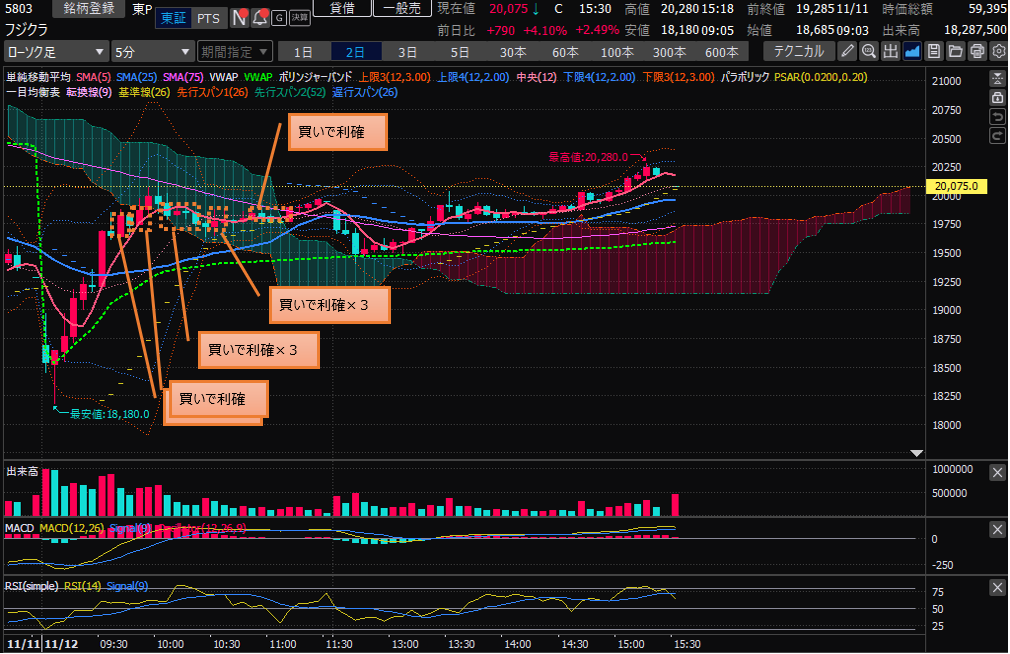This screenshot has height=654, width=1010.
Task: Toggle the blue area chart mode button
Action: coord(912,51)
